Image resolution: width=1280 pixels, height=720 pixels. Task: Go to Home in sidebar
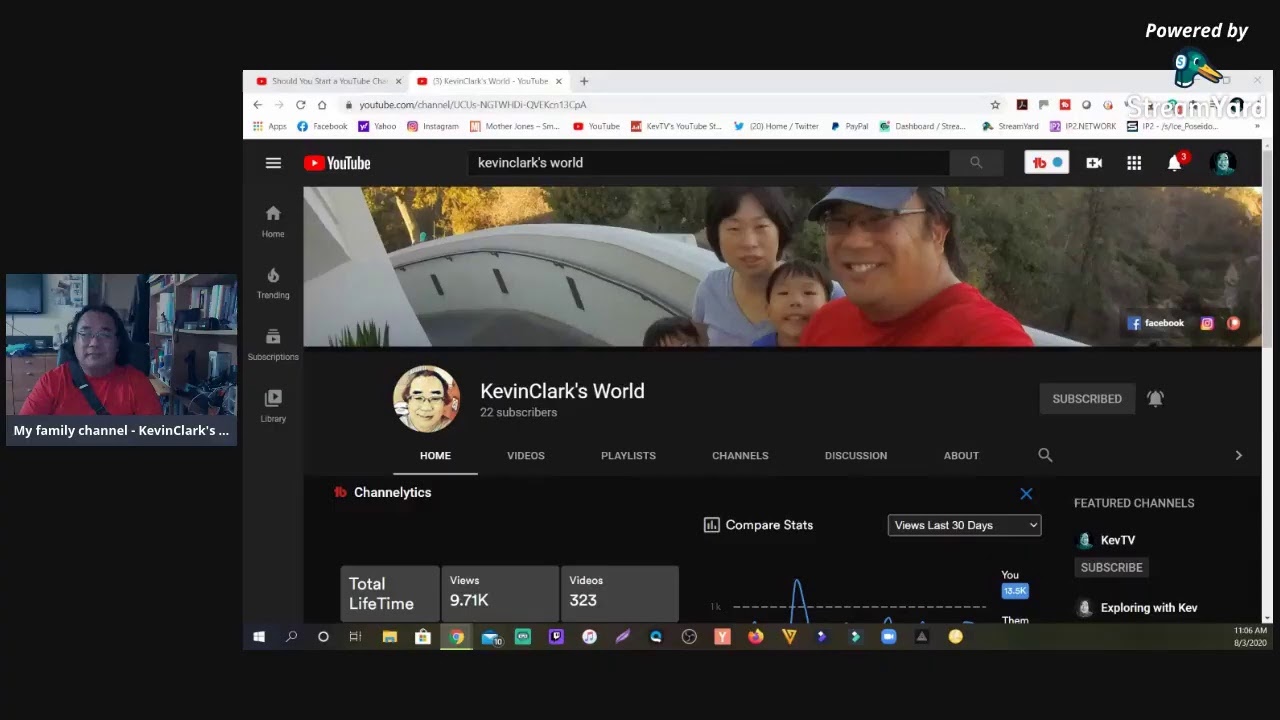click(x=273, y=221)
